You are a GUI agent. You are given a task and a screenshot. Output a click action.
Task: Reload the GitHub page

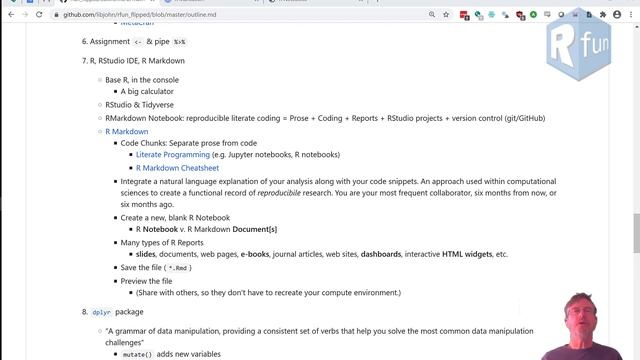39,15
